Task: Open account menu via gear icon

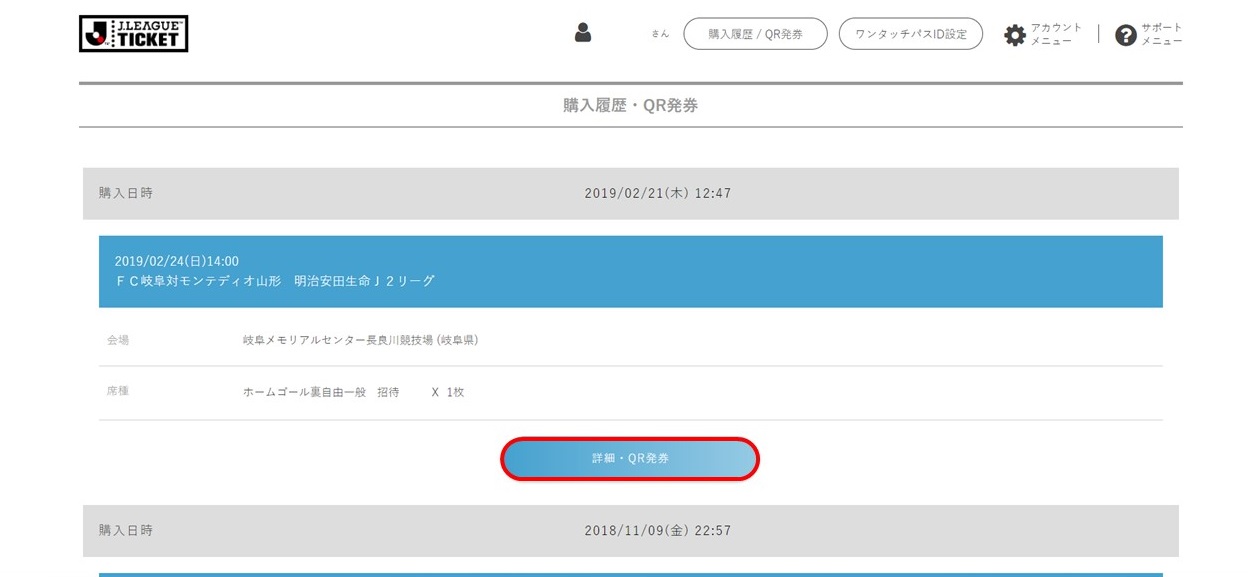Action: (x=1015, y=35)
